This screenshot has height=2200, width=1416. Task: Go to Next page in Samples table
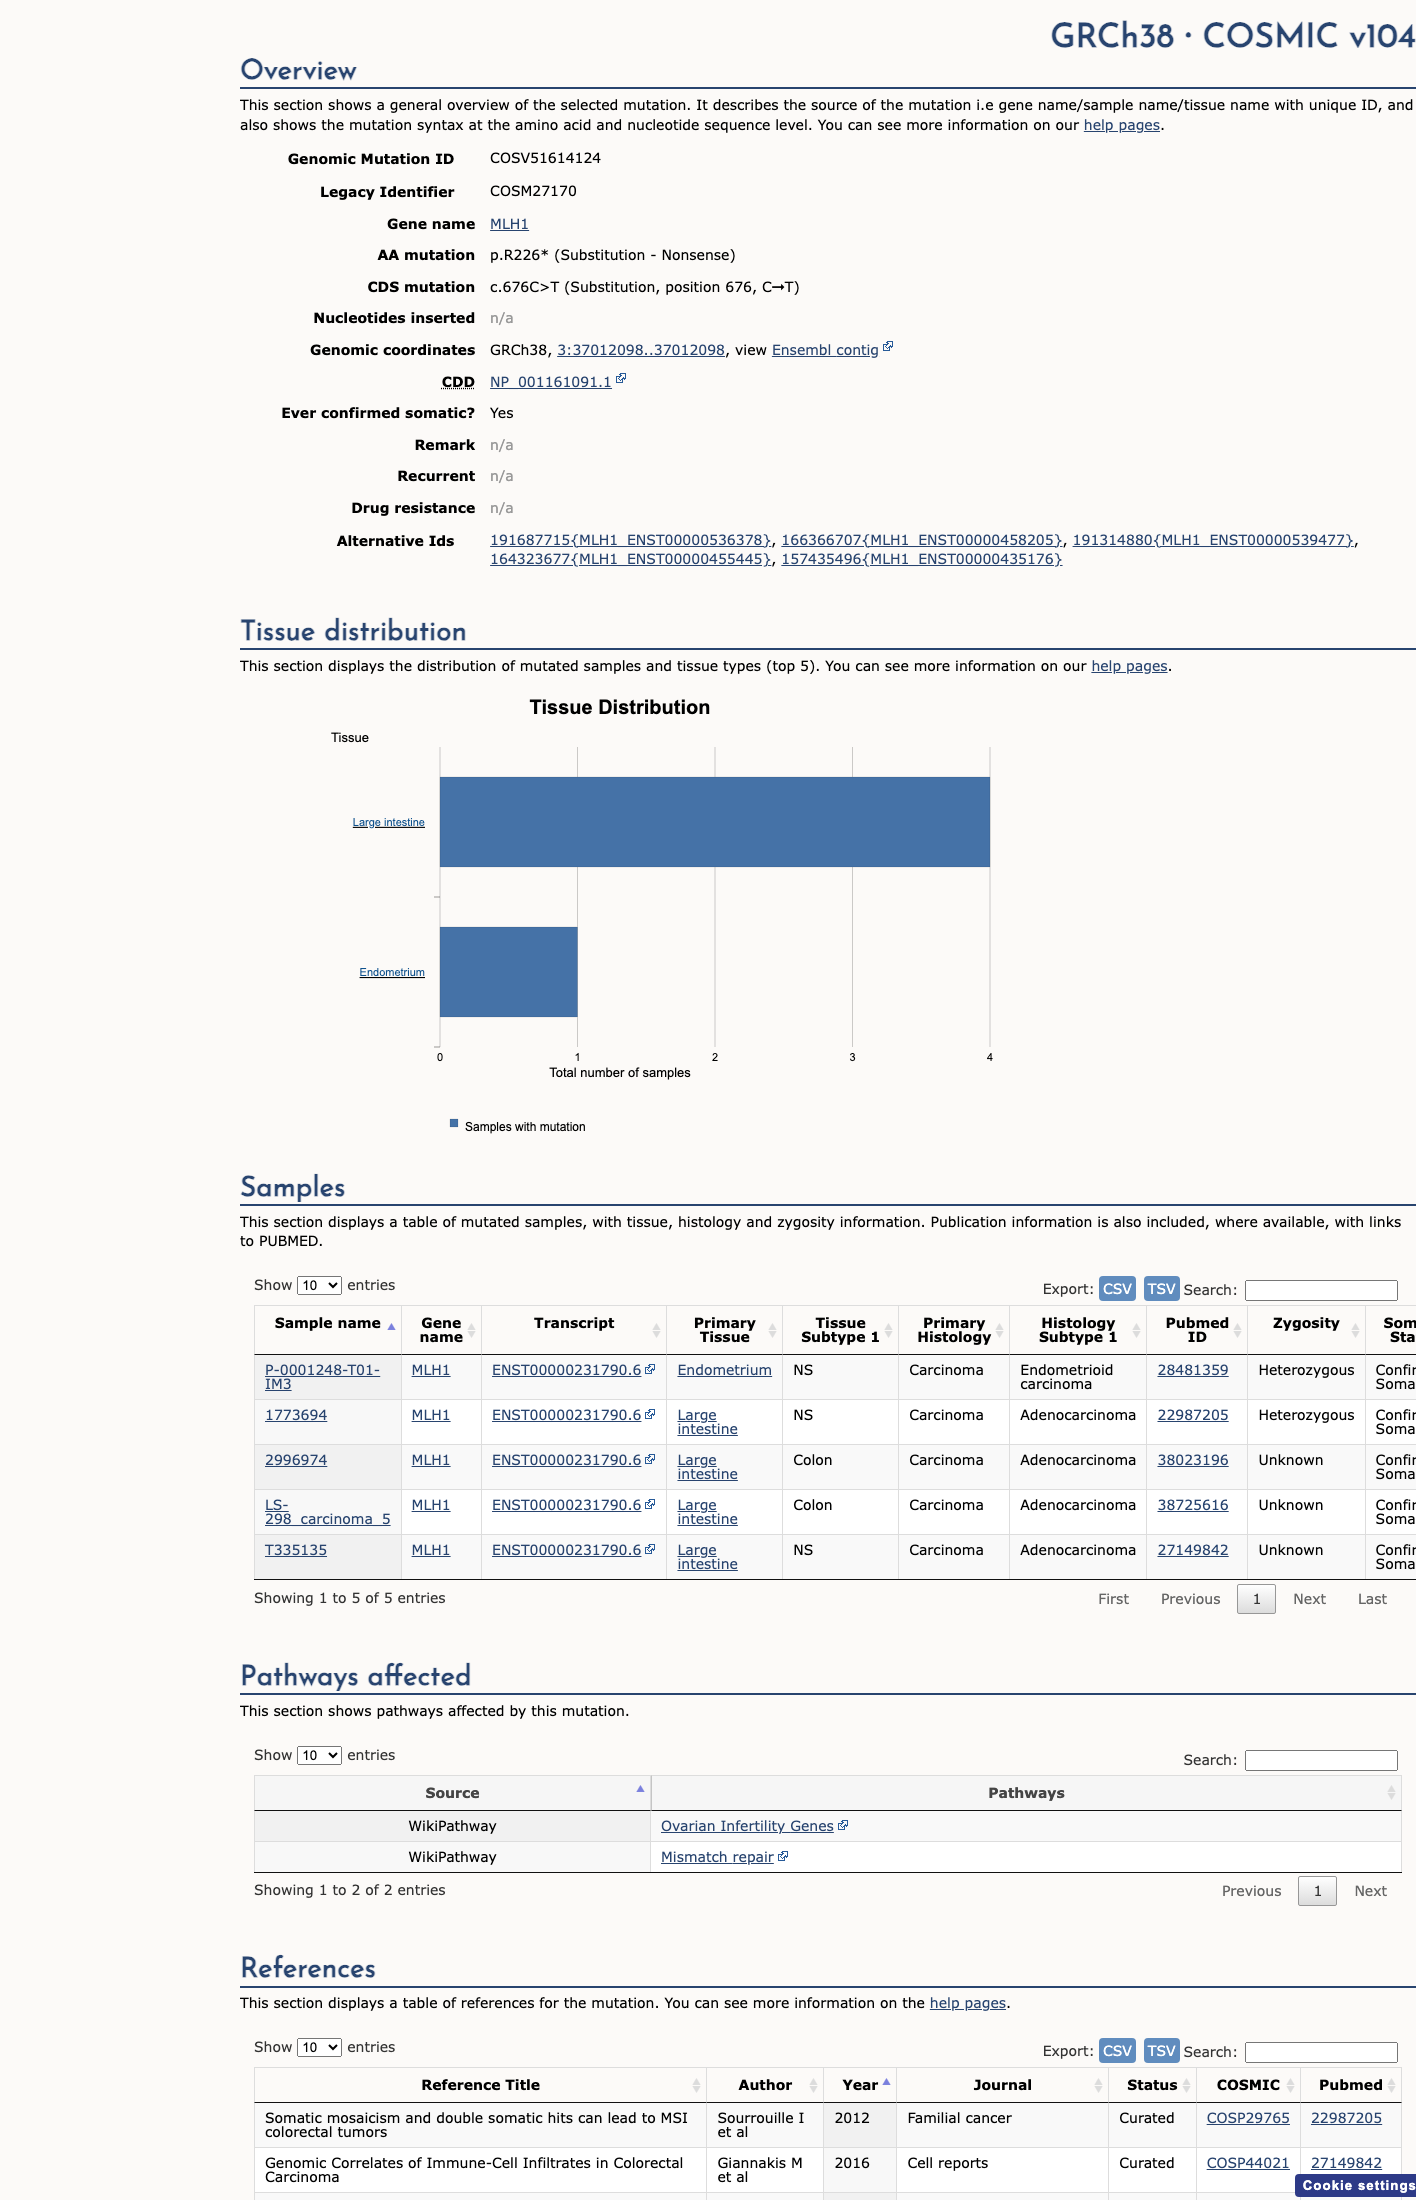[1309, 1599]
